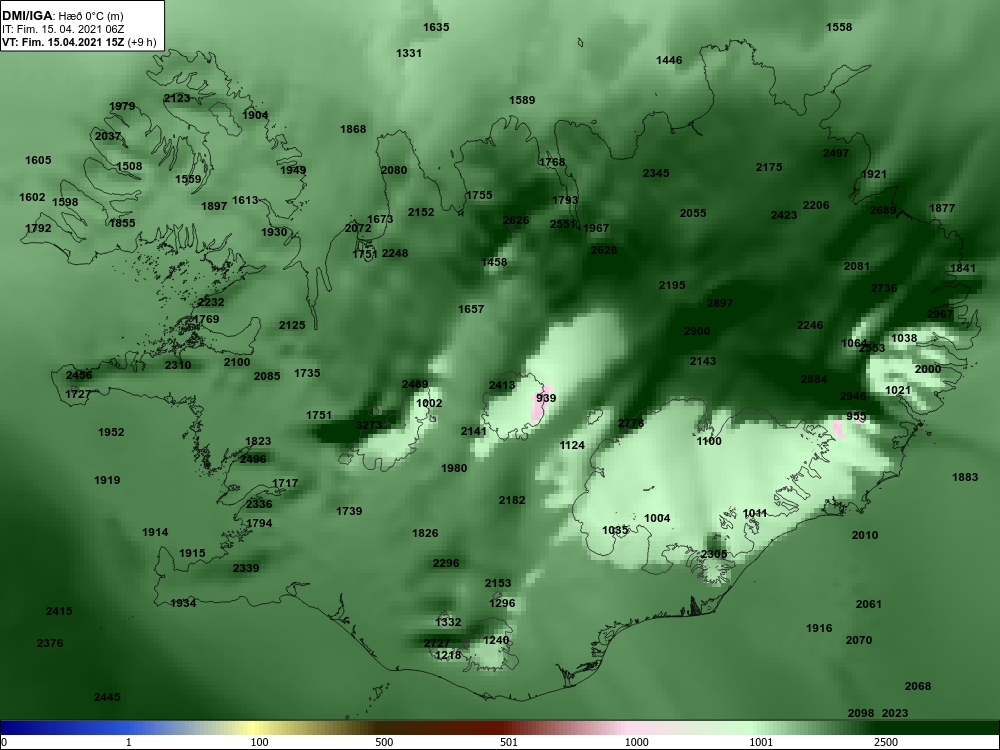This screenshot has height=750, width=1000.
Task: Click the map value 2413
Action: [502, 385]
